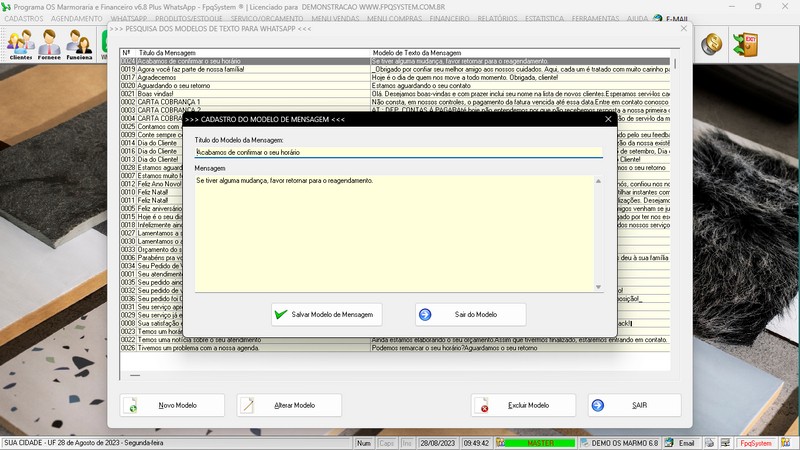Click the MASTER user status indicator
This screenshot has width=800, height=450.
point(540,443)
